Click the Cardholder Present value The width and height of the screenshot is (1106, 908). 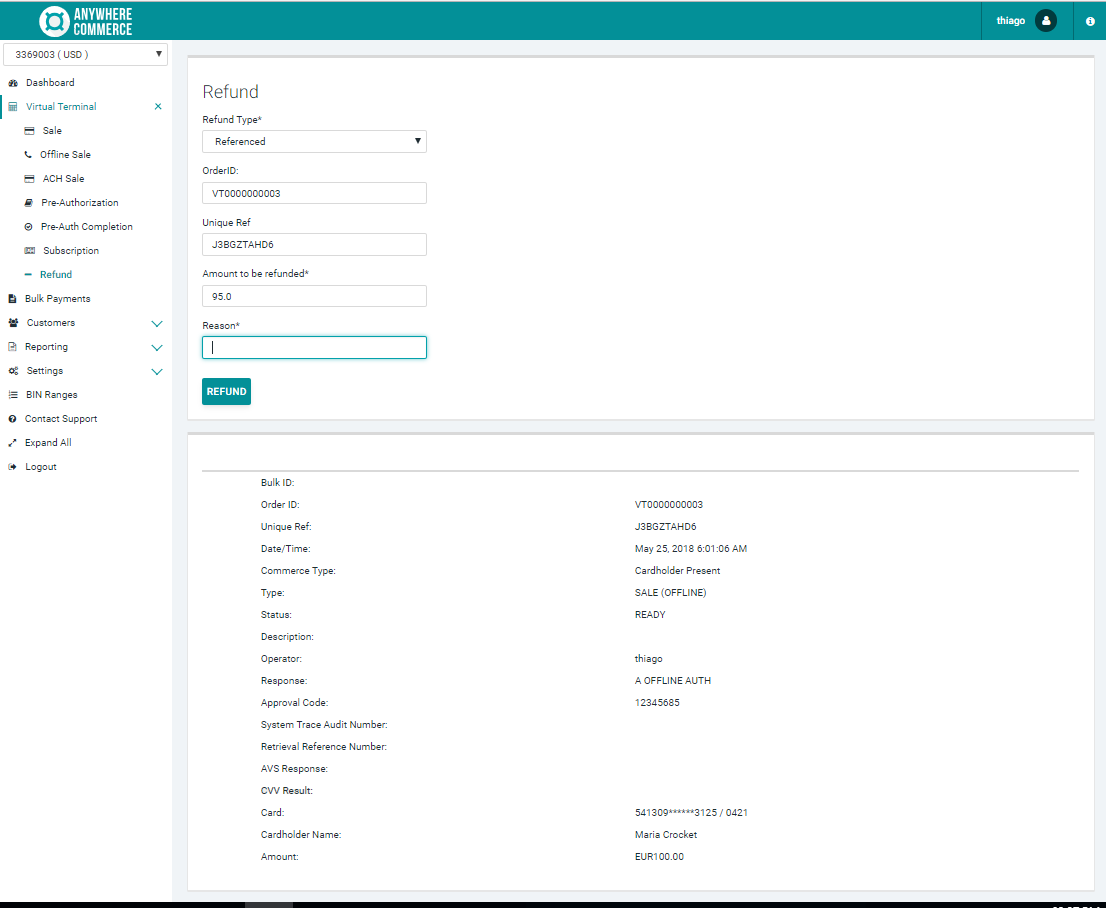(677, 570)
